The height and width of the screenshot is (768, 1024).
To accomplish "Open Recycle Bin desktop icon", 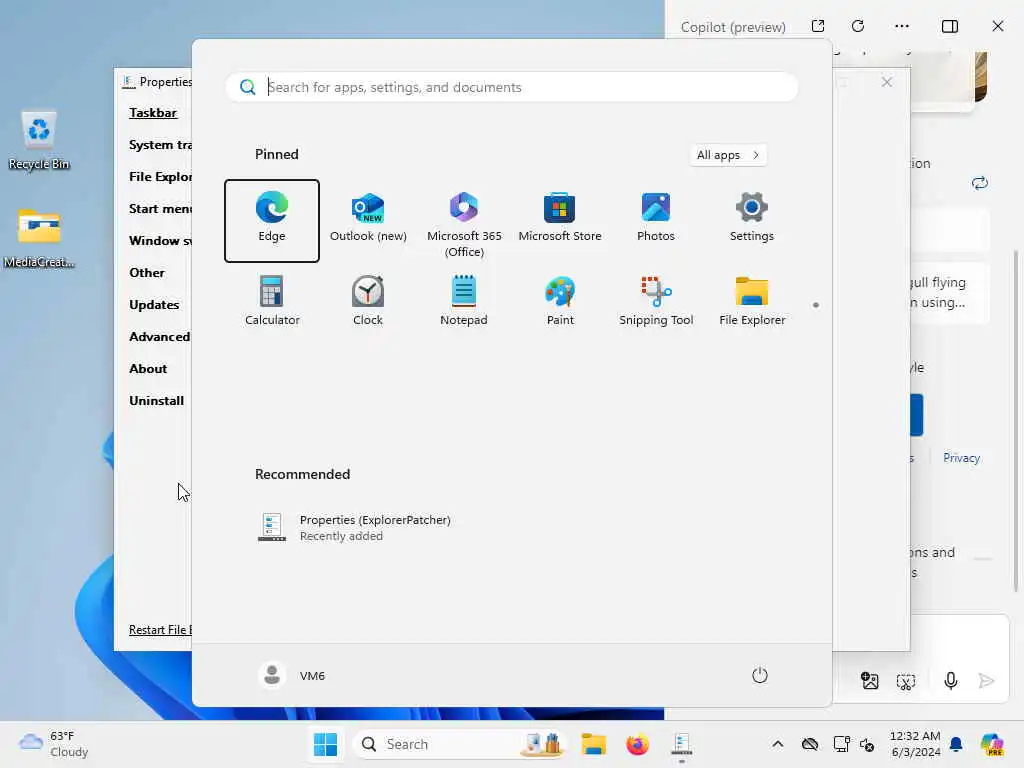I will 39,140.
